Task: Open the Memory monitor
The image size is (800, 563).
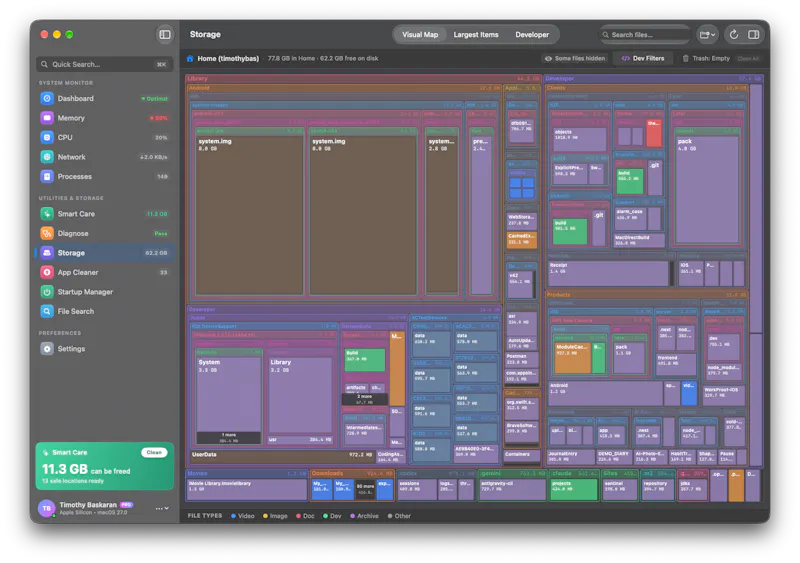Action: click(105, 118)
